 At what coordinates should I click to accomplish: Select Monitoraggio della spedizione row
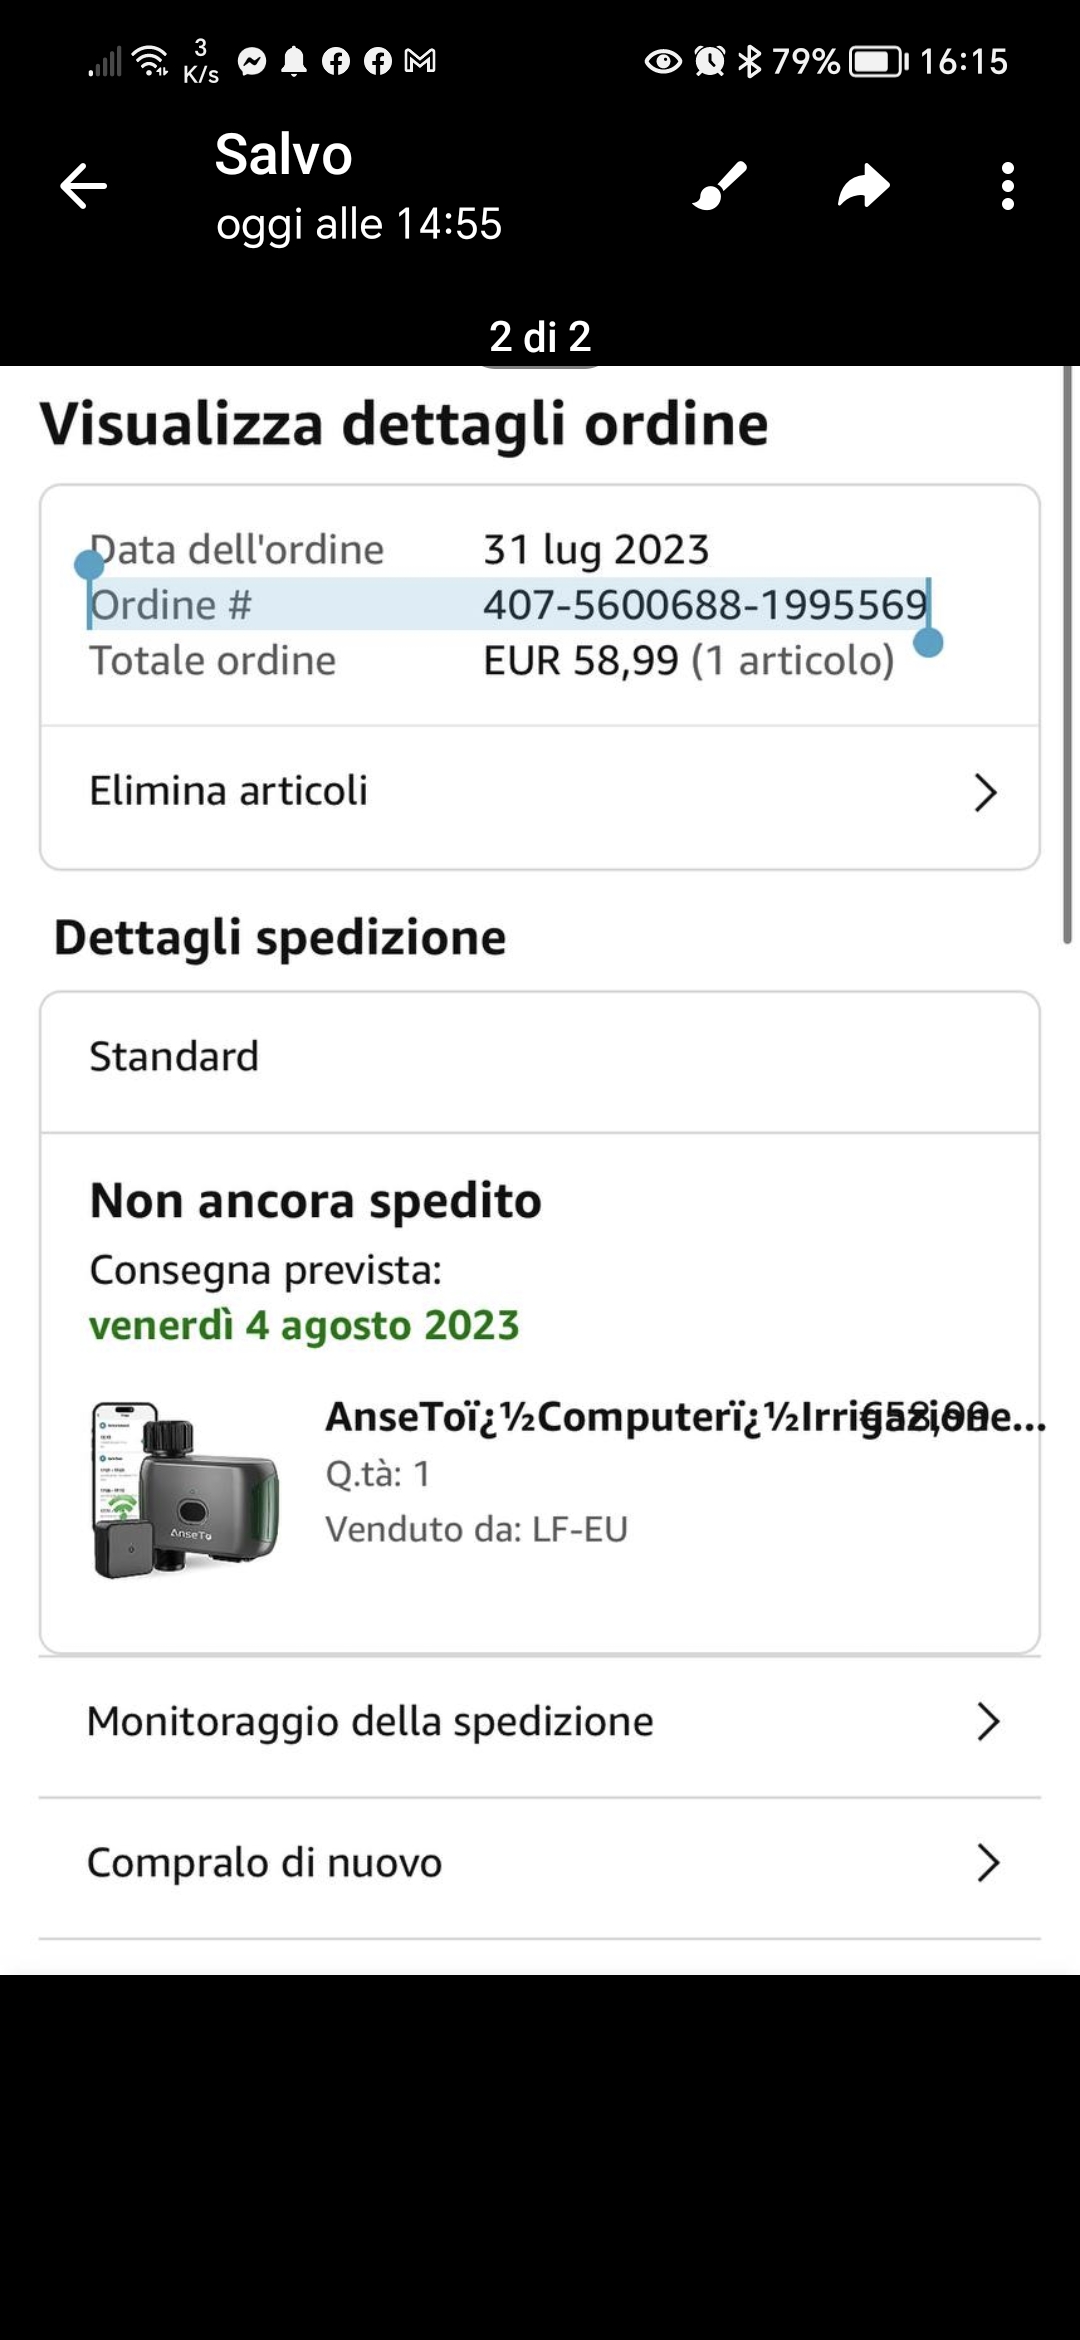540,1723
